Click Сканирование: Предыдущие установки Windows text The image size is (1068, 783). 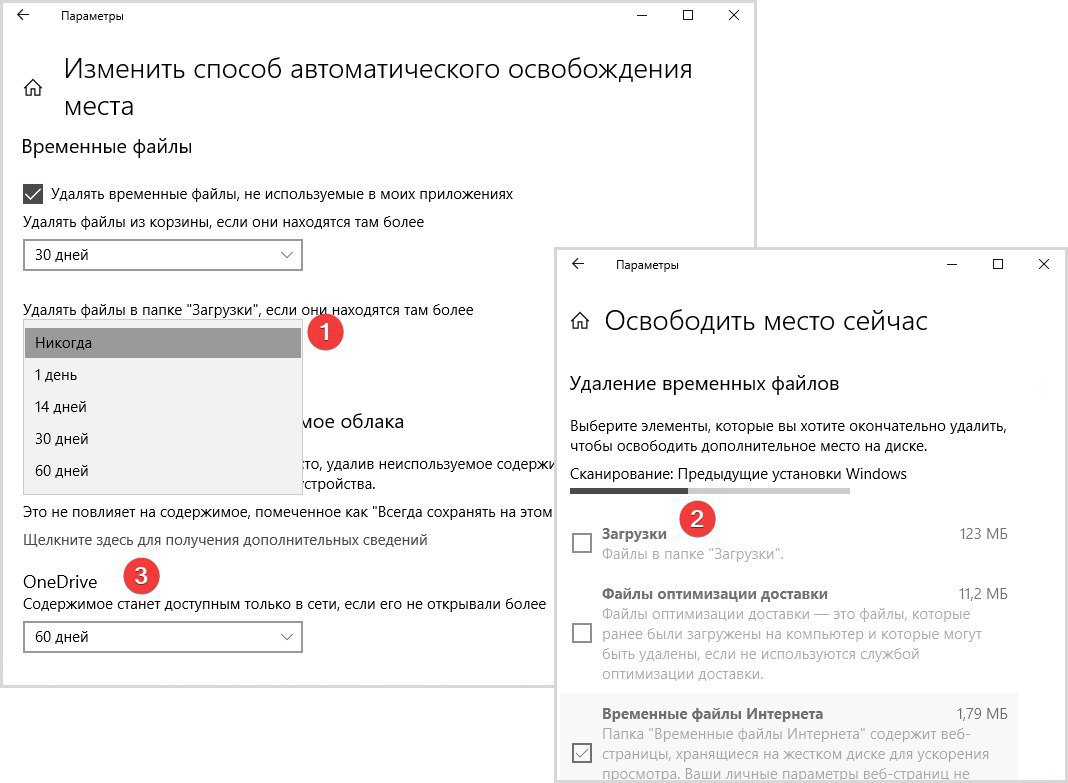pyautogui.click(x=738, y=474)
